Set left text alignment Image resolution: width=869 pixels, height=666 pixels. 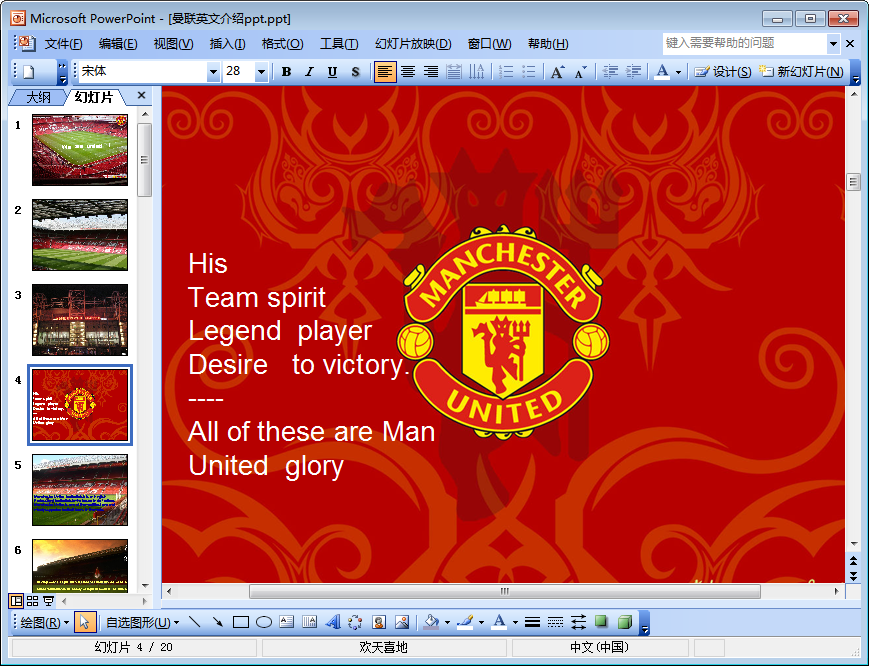pyautogui.click(x=385, y=71)
